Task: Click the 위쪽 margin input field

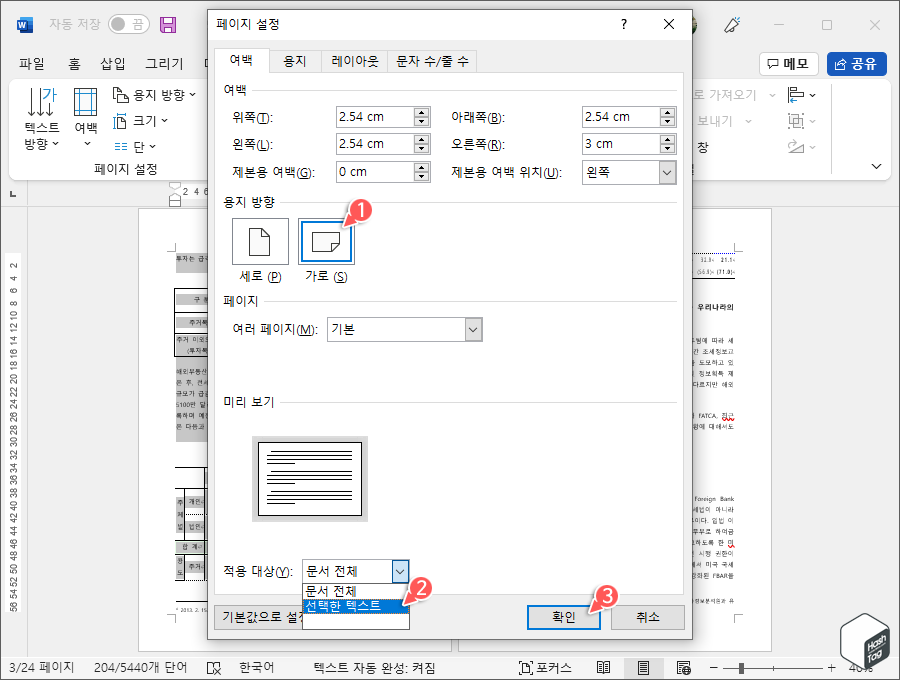Action: coord(375,117)
